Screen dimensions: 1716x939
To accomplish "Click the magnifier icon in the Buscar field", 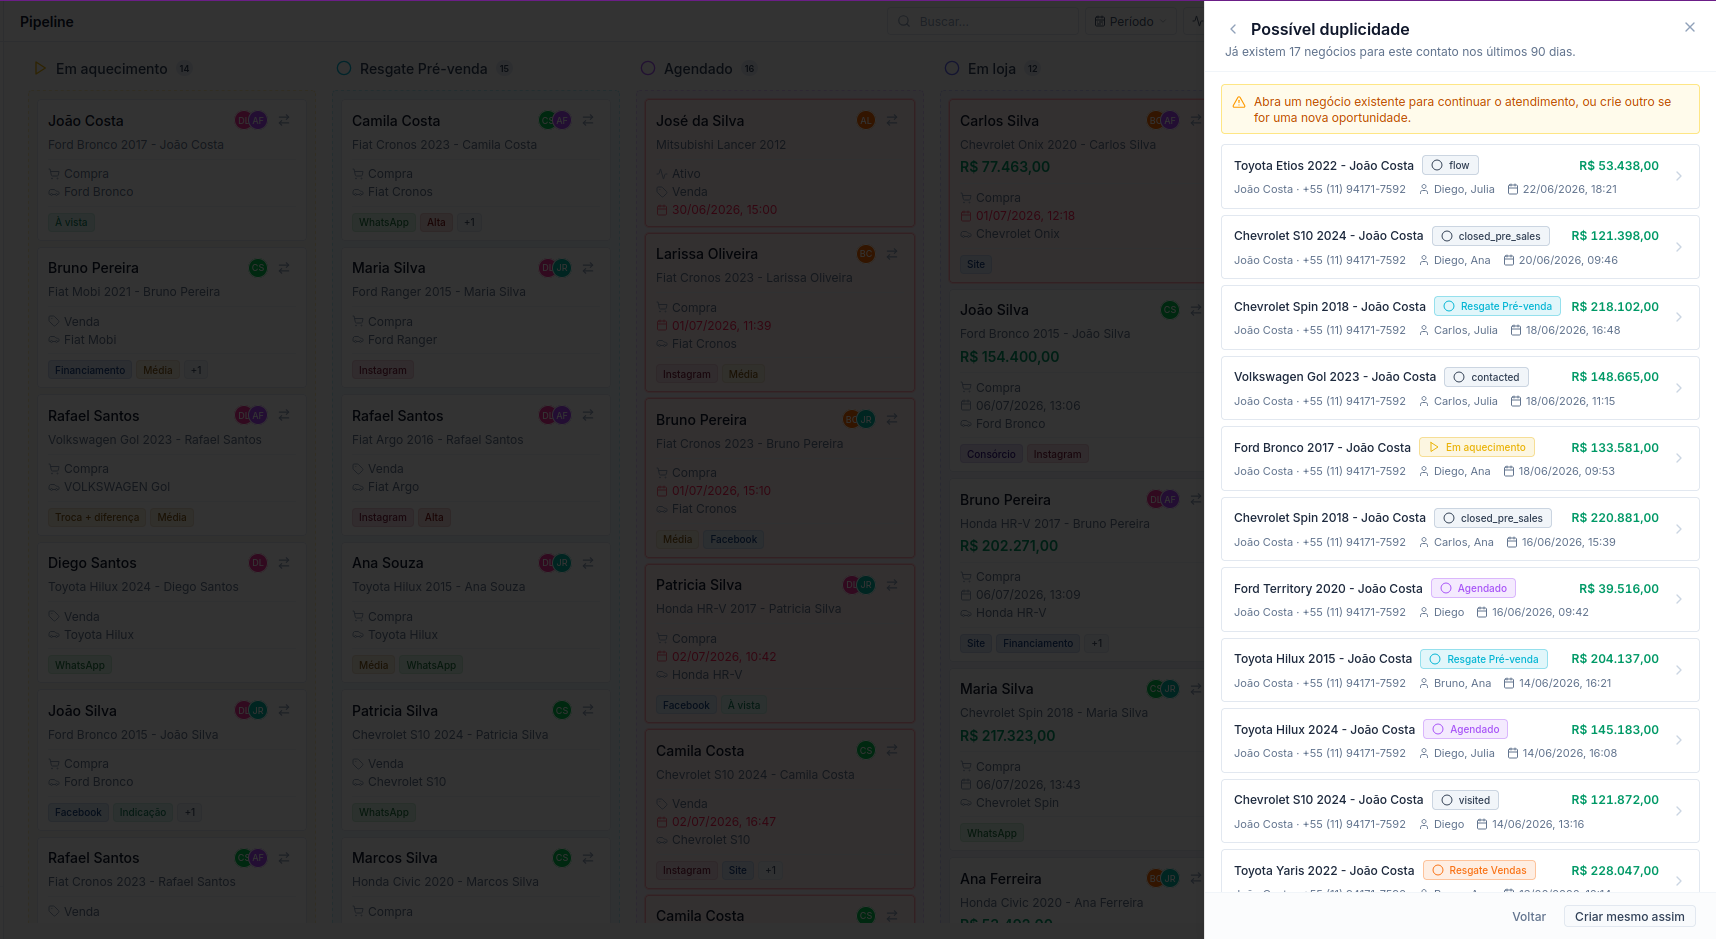I will (x=904, y=21).
